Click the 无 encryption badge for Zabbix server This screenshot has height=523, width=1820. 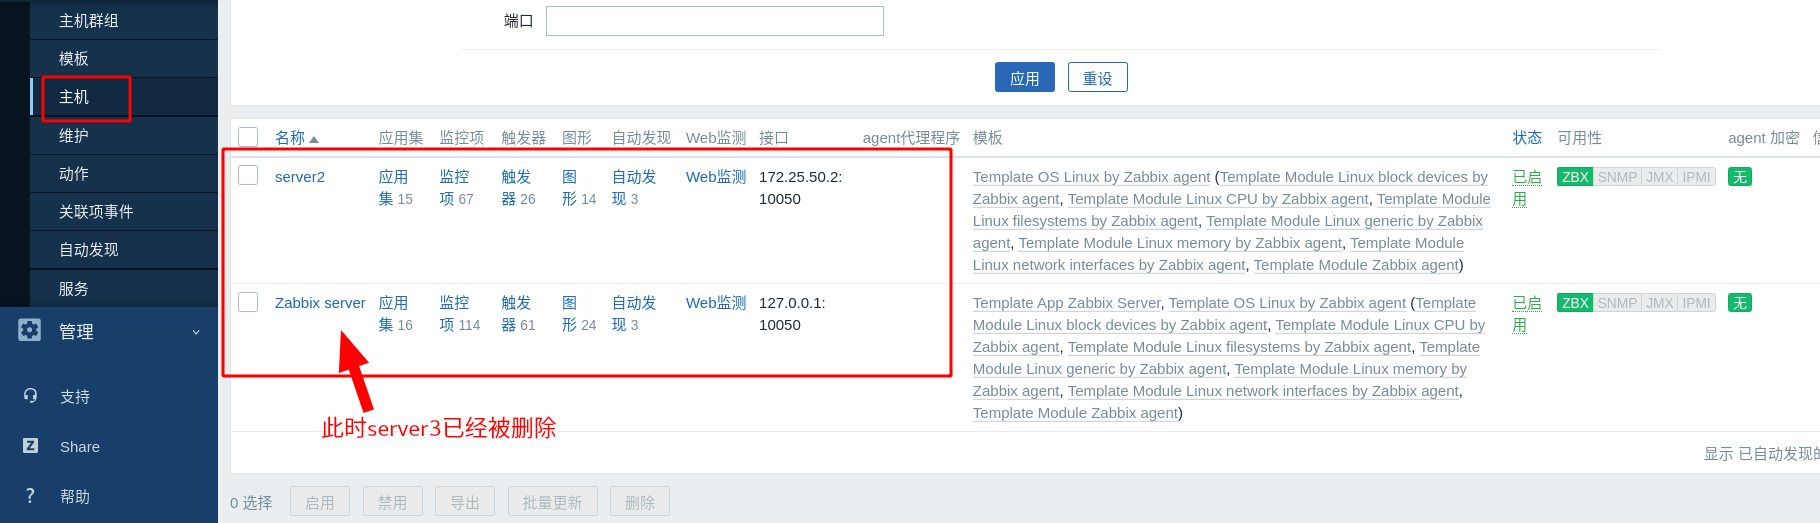(1740, 303)
